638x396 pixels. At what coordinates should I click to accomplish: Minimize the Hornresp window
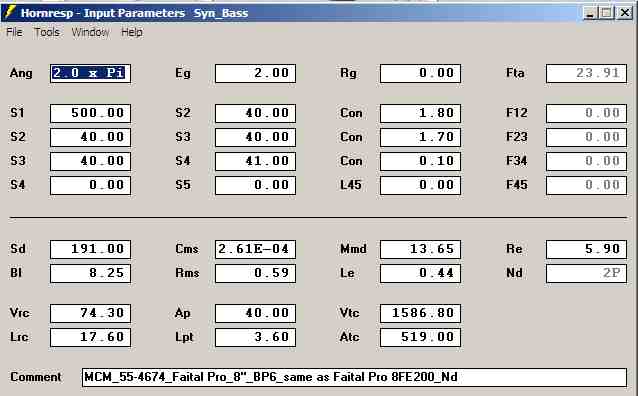[590, 13]
